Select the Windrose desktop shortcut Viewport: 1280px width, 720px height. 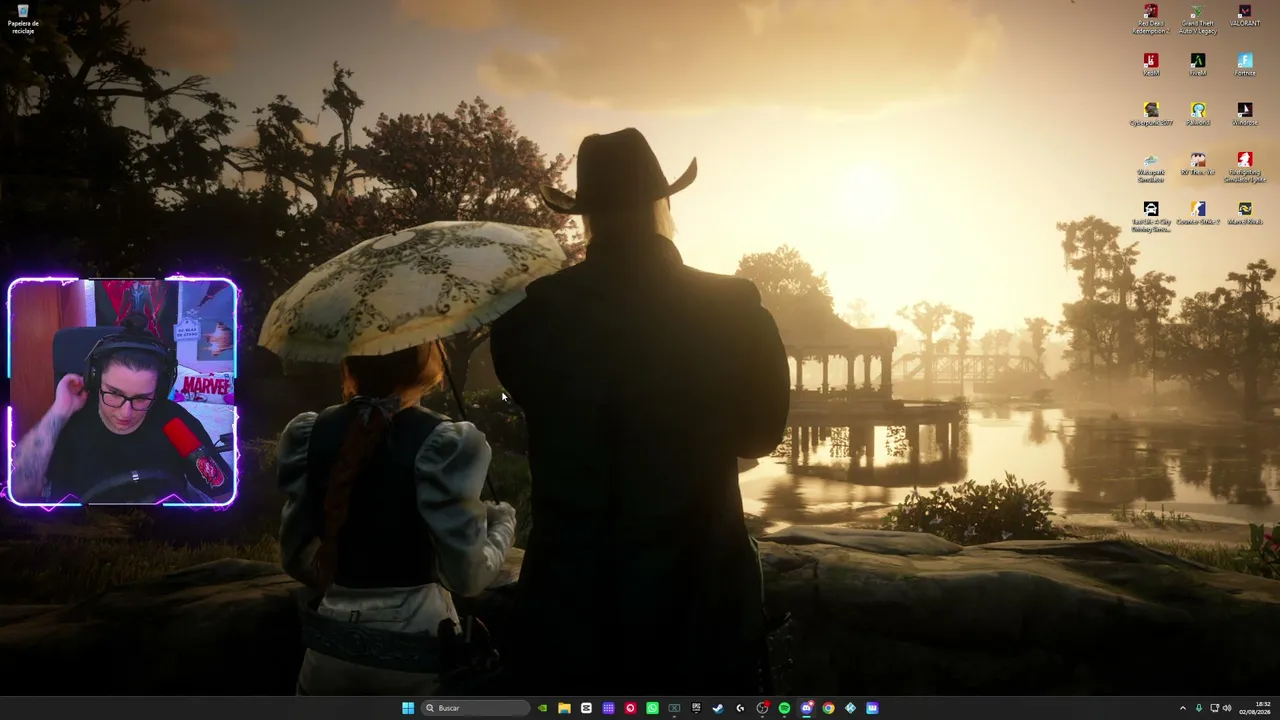(1245, 115)
